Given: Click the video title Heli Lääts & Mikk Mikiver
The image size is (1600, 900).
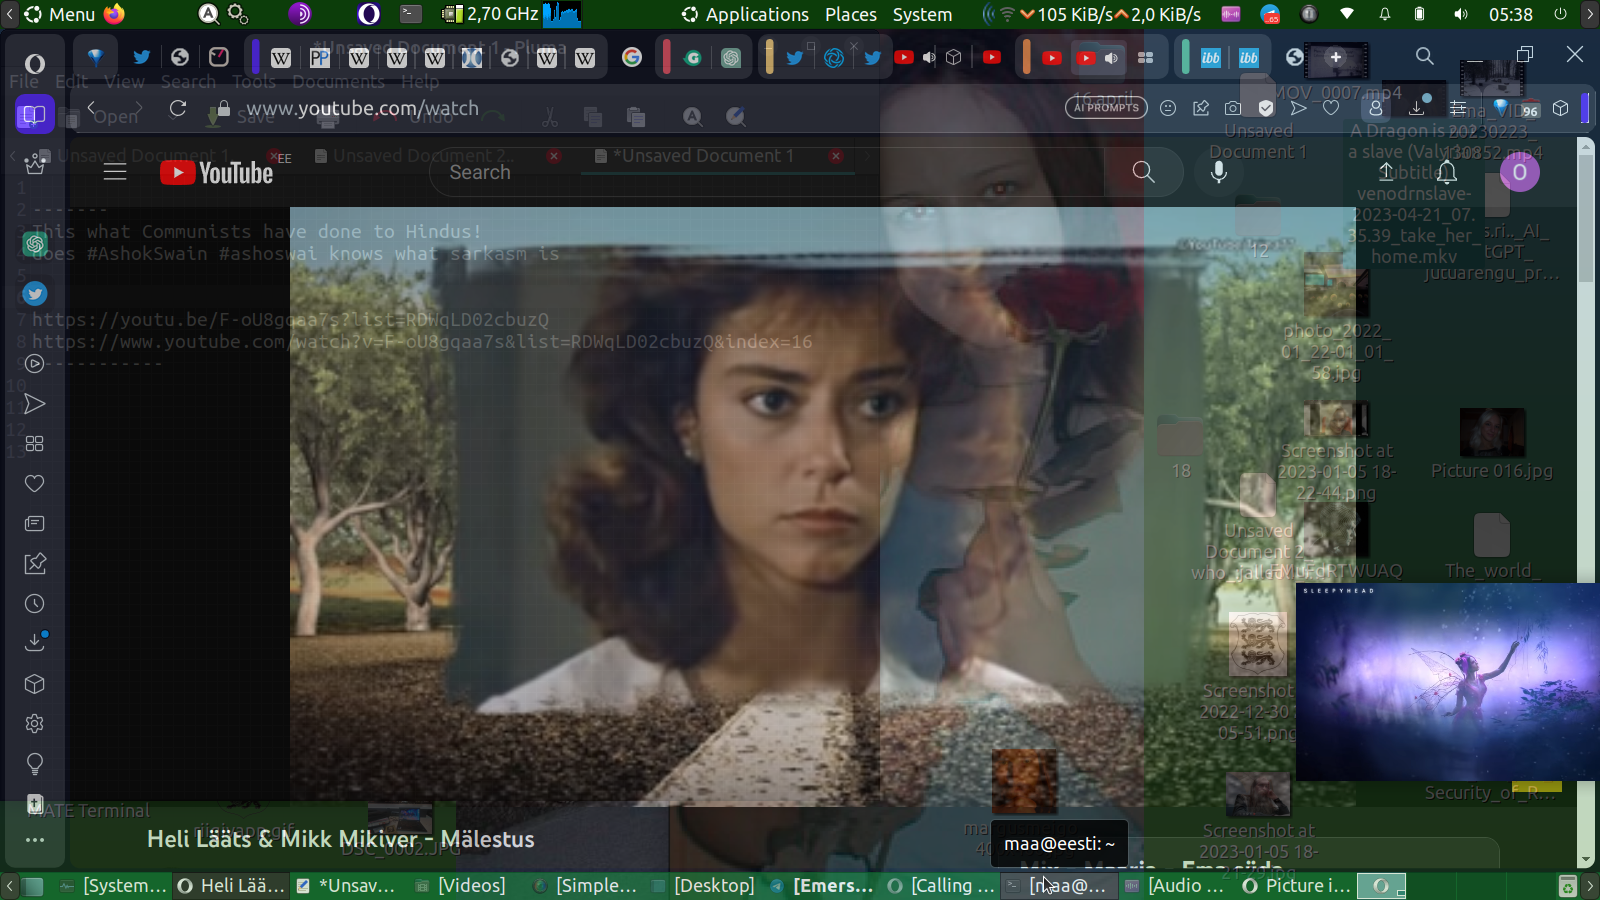Looking at the screenshot, I should tap(341, 839).
